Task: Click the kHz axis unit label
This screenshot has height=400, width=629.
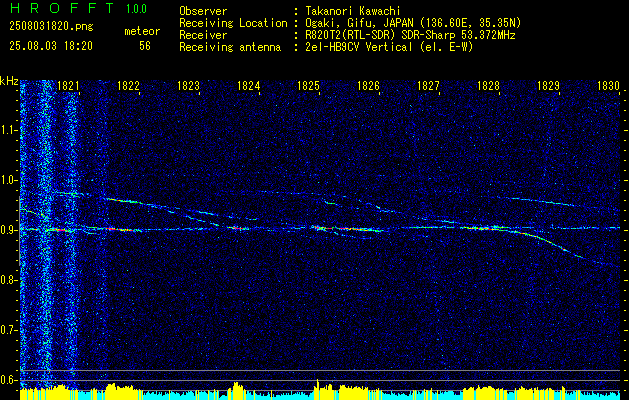Action: coord(9,81)
